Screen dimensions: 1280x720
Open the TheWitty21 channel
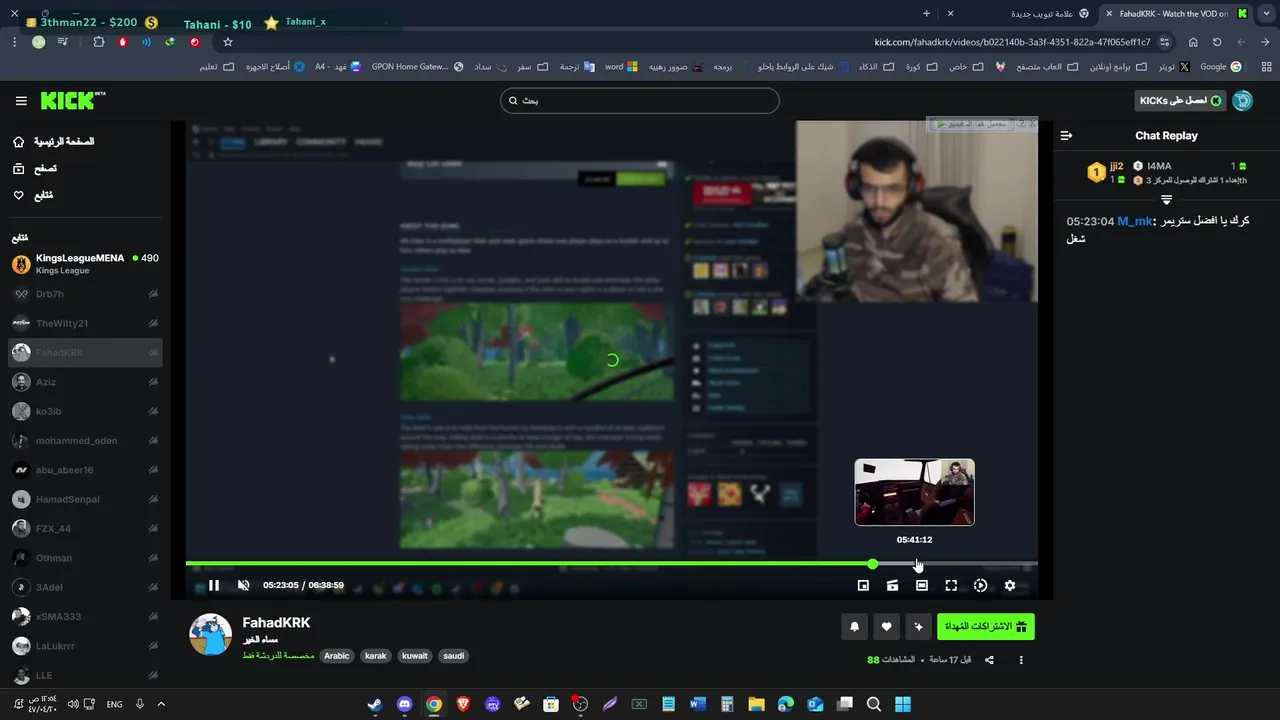pyautogui.click(x=85, y=323)
